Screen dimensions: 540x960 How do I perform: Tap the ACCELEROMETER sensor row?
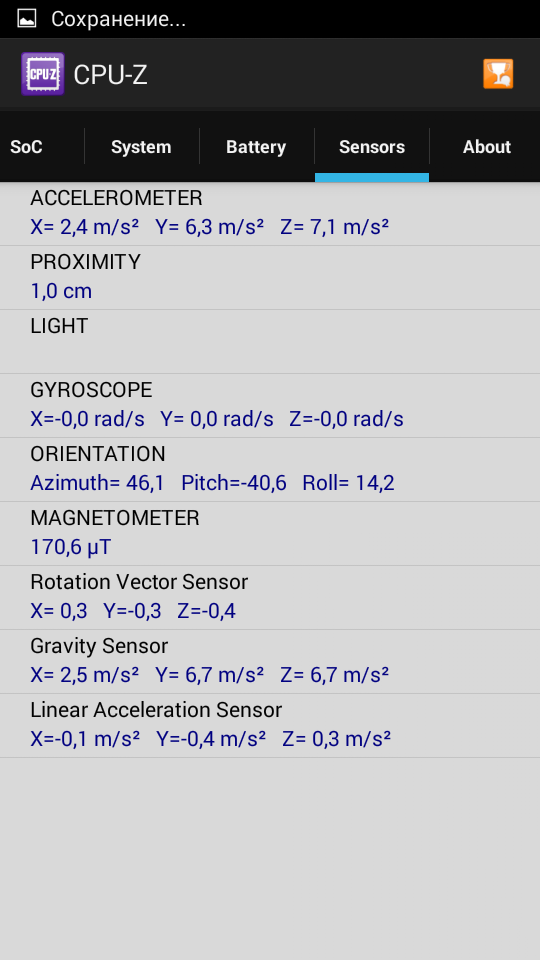[x=270, y=214]
